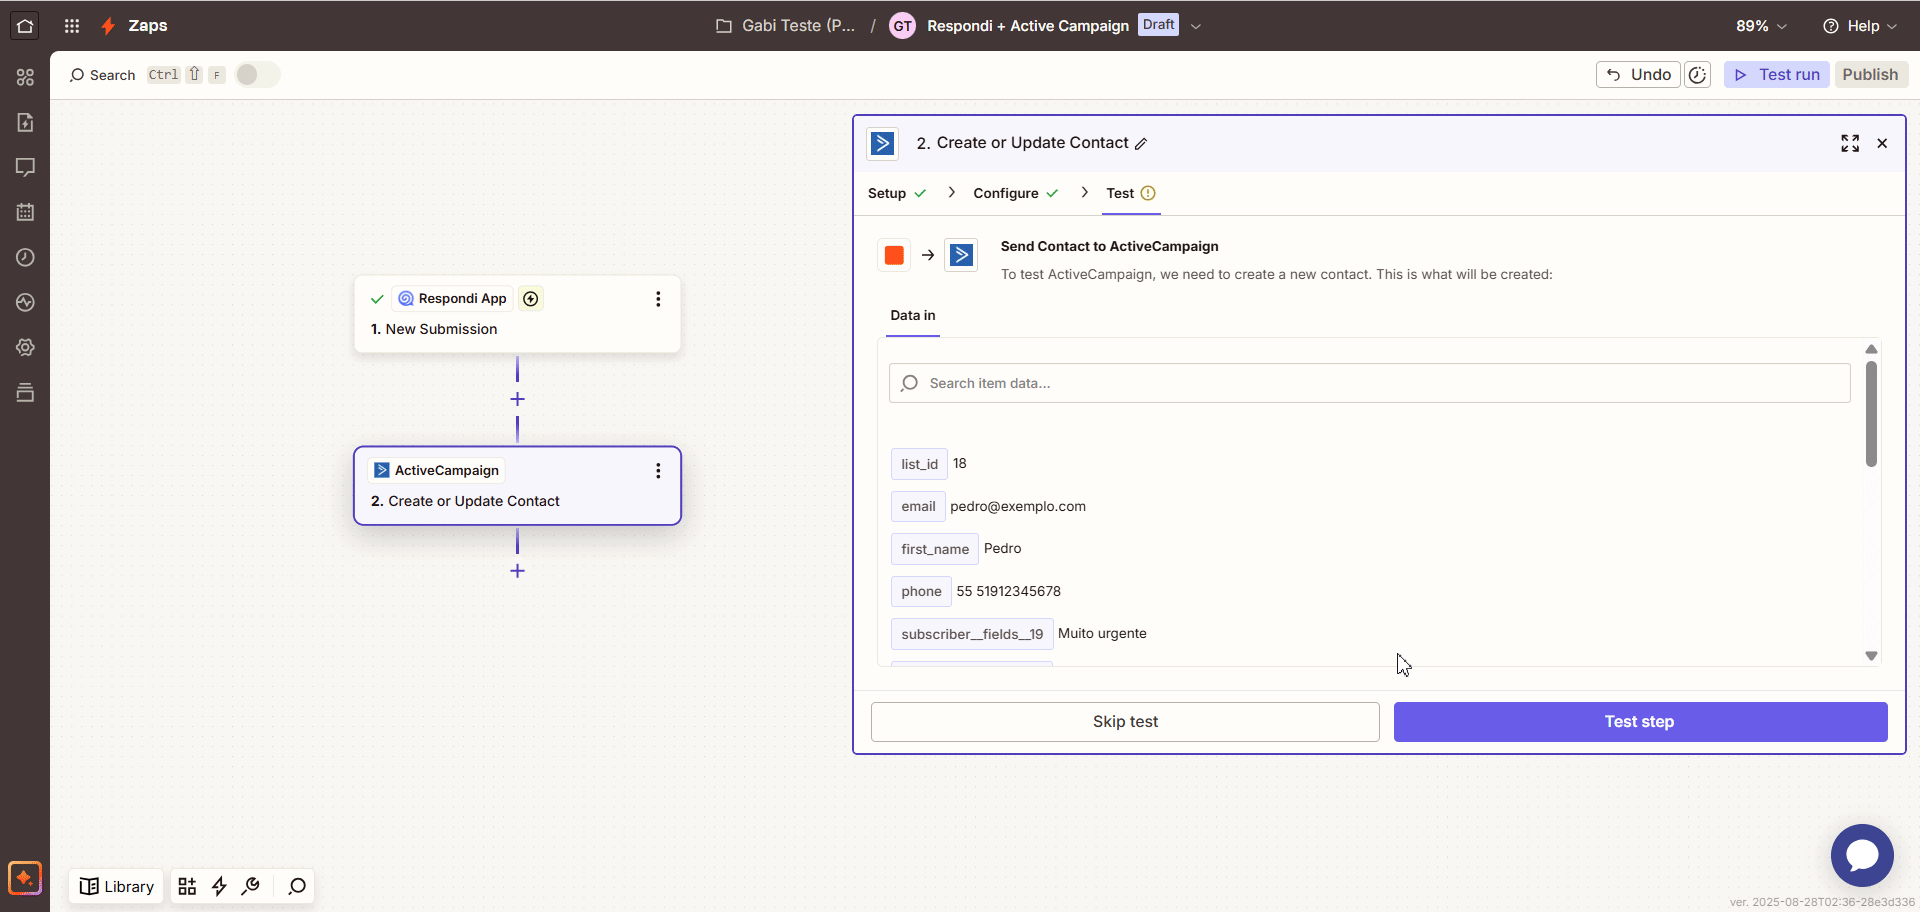Open the Gabi Teste folder breadcrumb
Screen dimensions: 1920x912
click(x=786, y=26)
